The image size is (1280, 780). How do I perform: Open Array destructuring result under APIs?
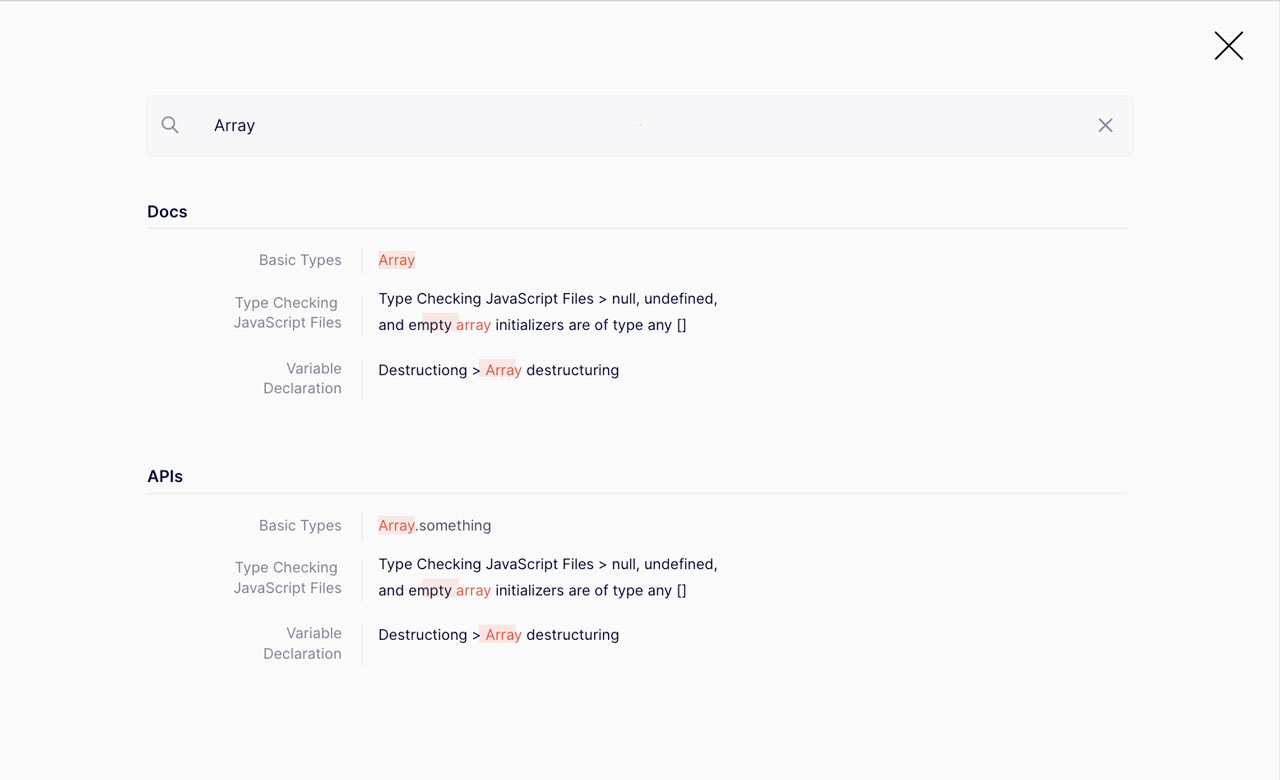point(498,635)
